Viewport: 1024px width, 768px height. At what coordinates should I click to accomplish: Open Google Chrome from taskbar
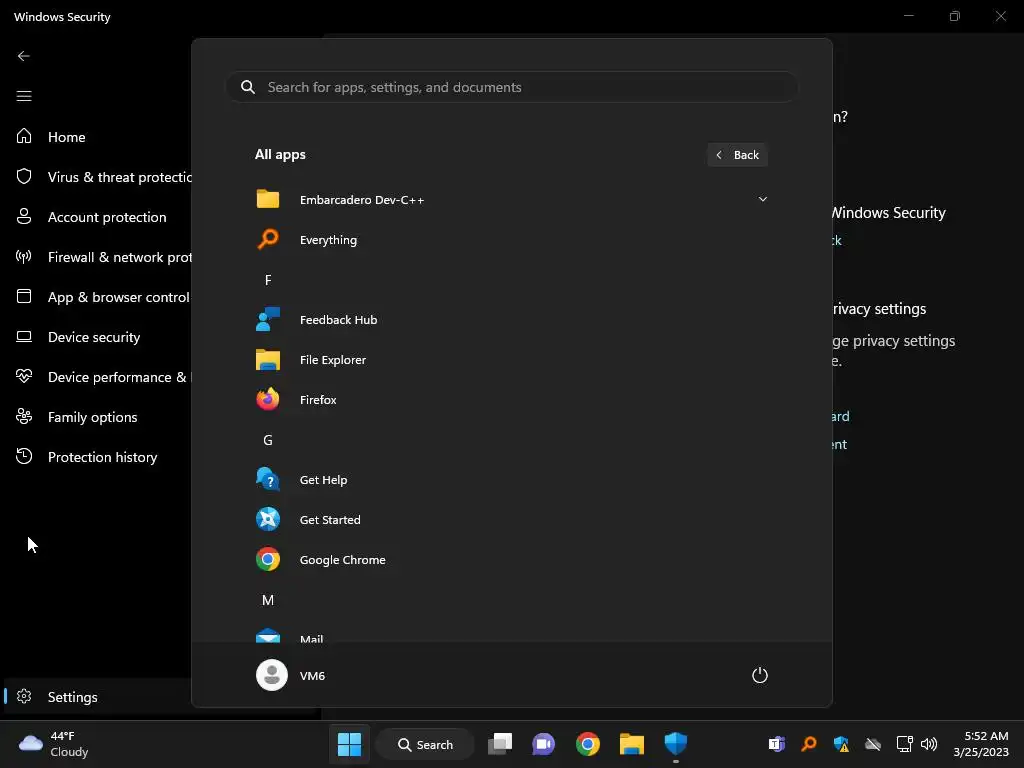[x=588, y=744]
